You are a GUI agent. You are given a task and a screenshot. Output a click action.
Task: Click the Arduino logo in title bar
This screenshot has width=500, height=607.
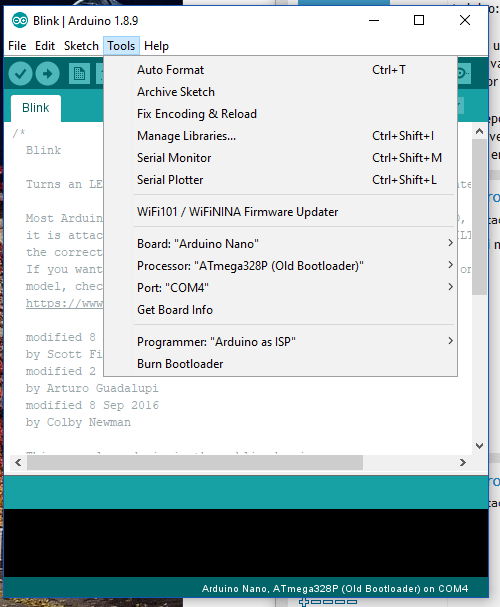20,20
